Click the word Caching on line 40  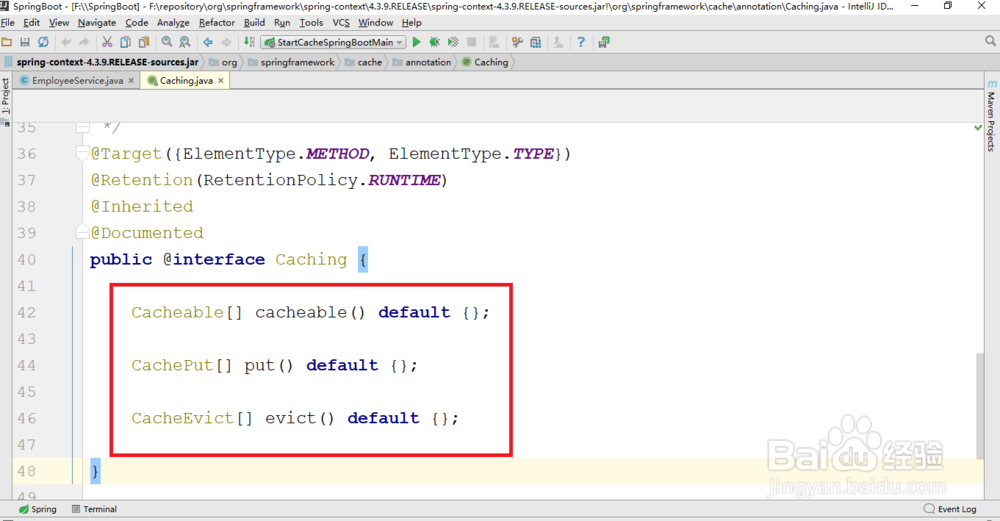[x=311, y=260]
